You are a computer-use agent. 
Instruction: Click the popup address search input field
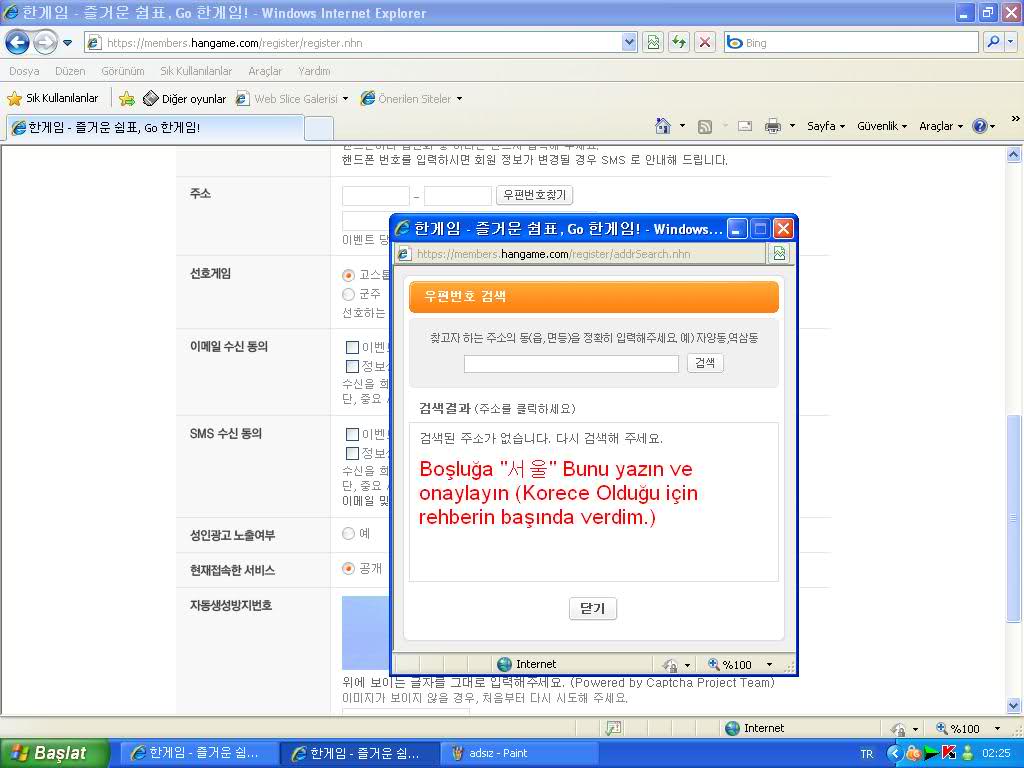click(x=571, y=364)
